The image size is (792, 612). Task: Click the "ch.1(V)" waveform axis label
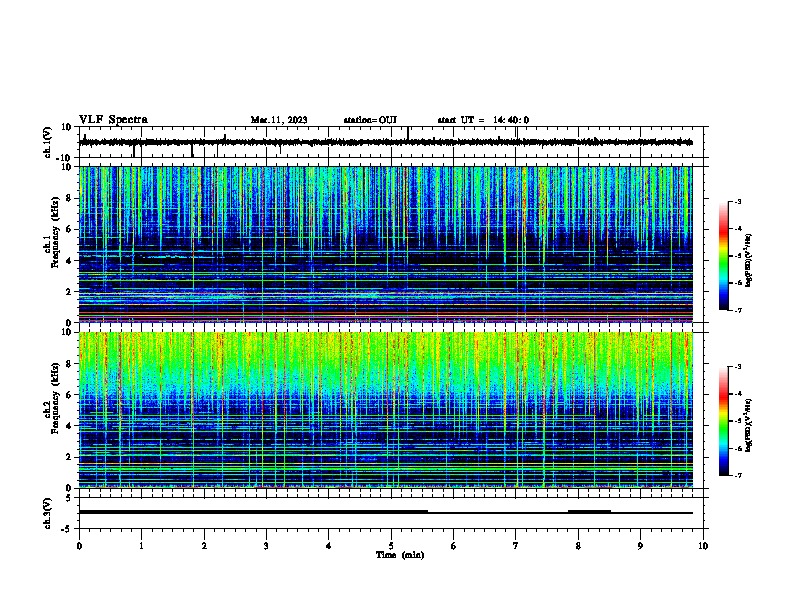pos(48,142)
